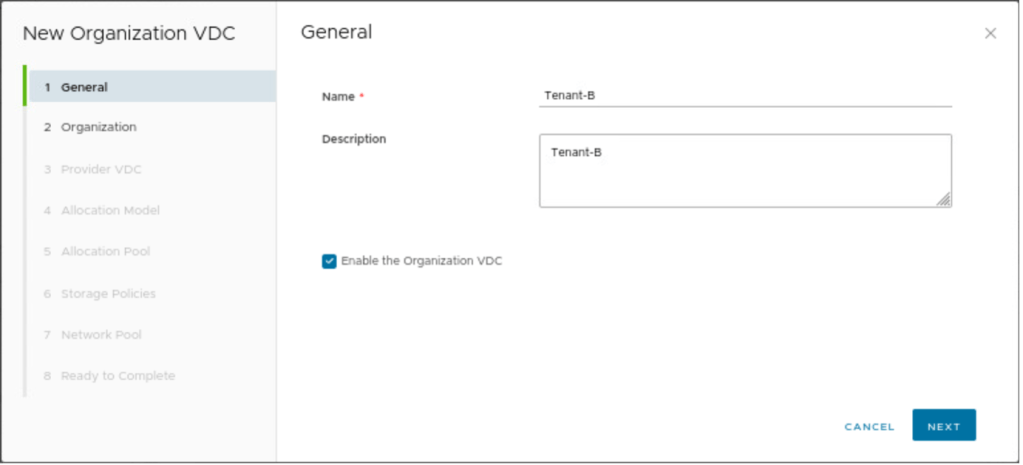
Task: Jump to step 5 Allocation Pool
Action: (x=105, y=252)
